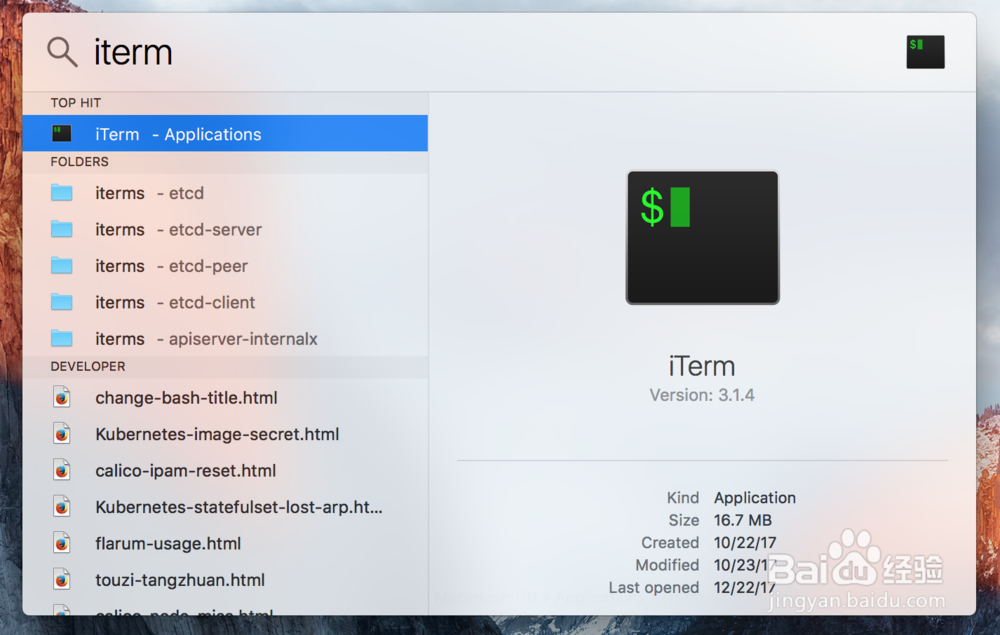Select the iterms - apiserver-internalx folder
The image size is (1000, 635).
(x=225, y=338)
